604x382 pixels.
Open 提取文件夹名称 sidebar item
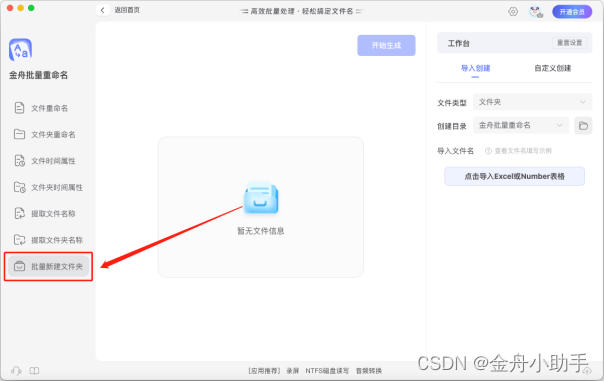click(x=48, y=240)
